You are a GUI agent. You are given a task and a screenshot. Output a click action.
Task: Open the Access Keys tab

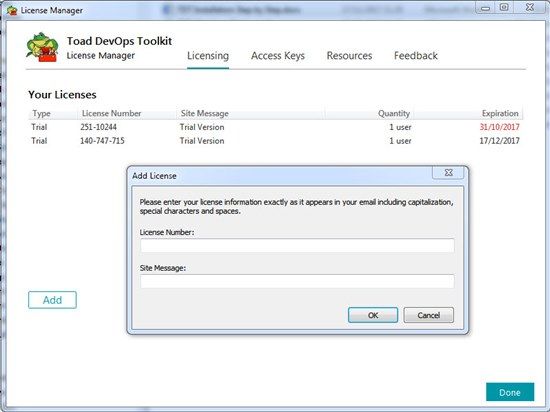point(278,56)
